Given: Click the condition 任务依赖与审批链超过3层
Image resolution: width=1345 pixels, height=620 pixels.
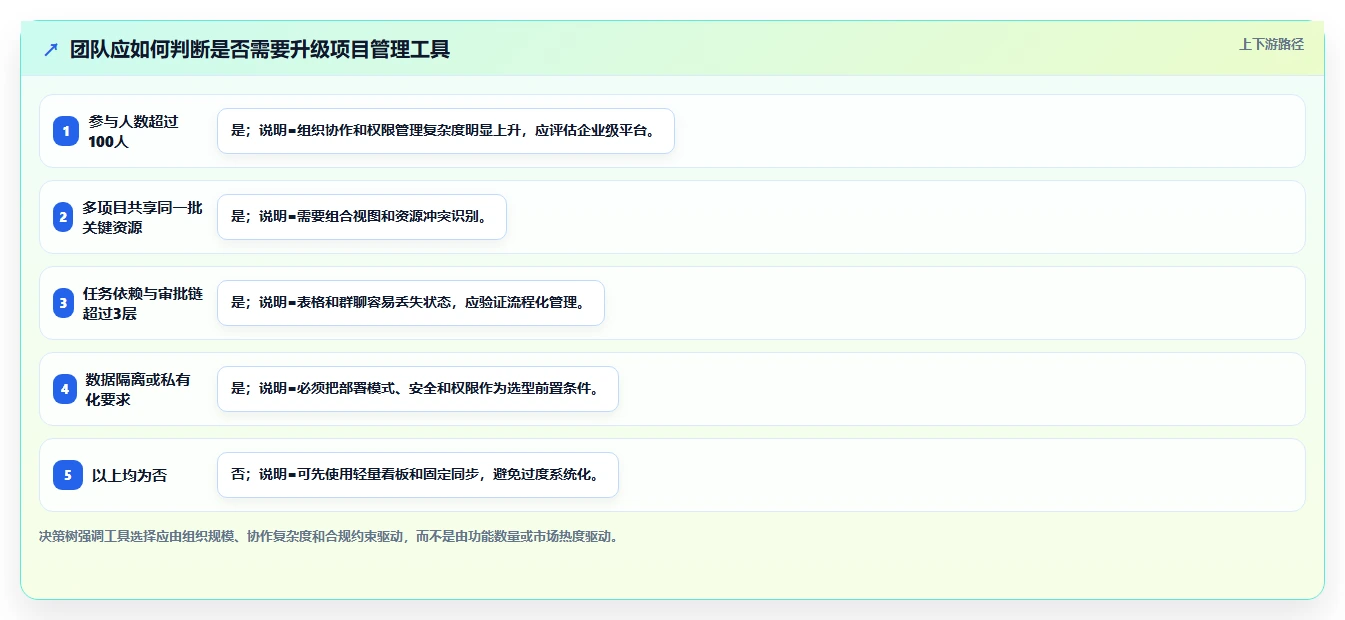Looking at the screenshot, I should (143, 303).
